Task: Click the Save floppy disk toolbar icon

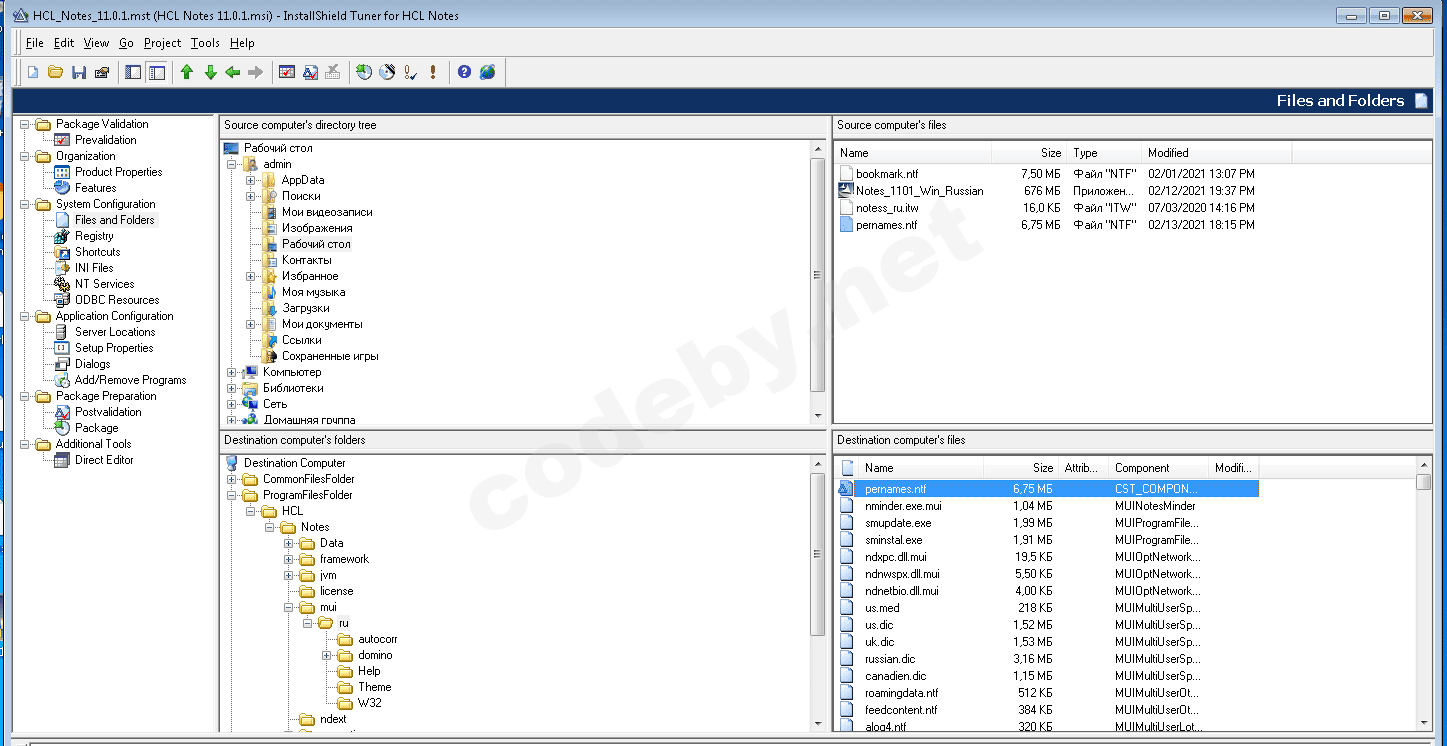Action: coord(79,72)
